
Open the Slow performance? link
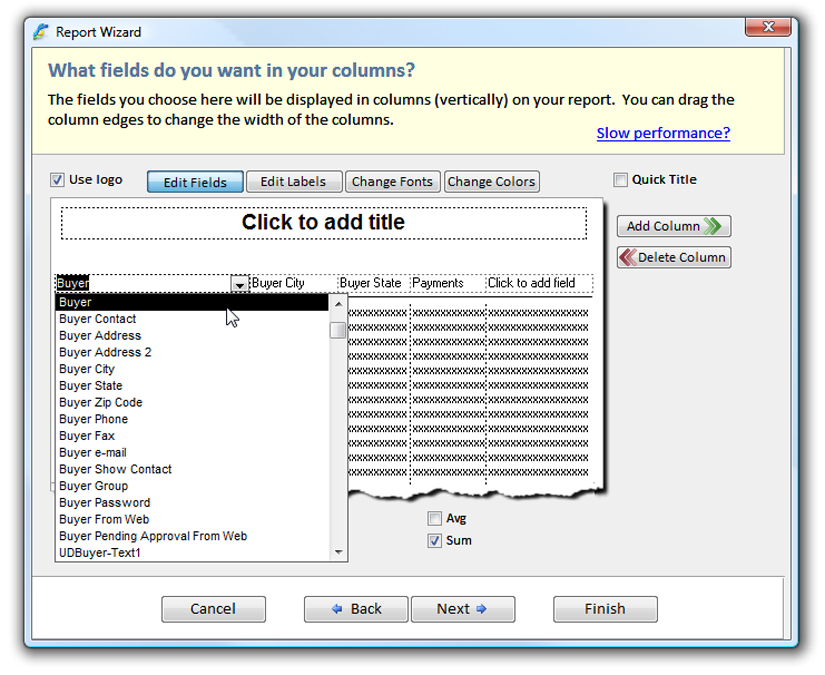click(x=662, y=133)
